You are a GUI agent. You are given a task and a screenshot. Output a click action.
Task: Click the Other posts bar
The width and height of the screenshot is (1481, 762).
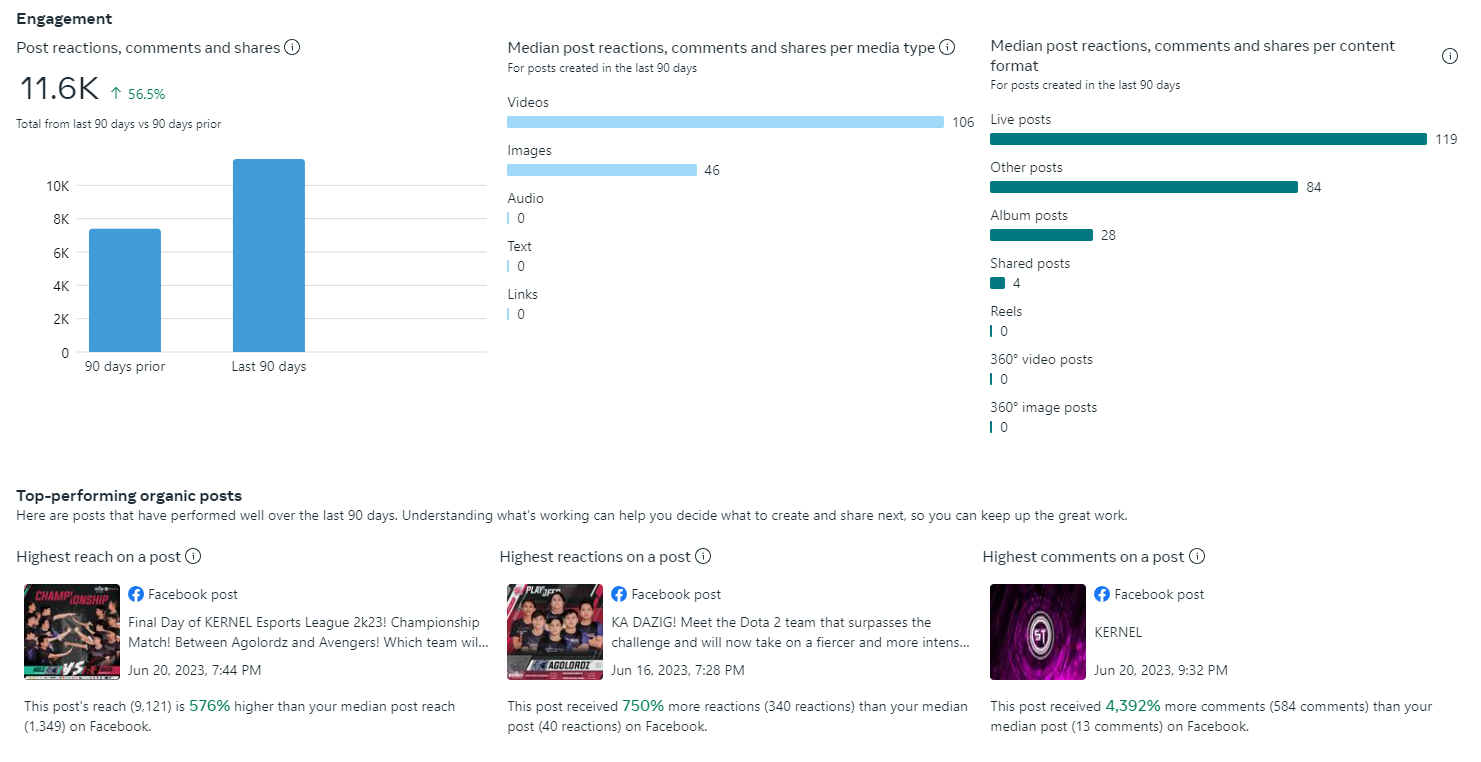pos(1143,187)
